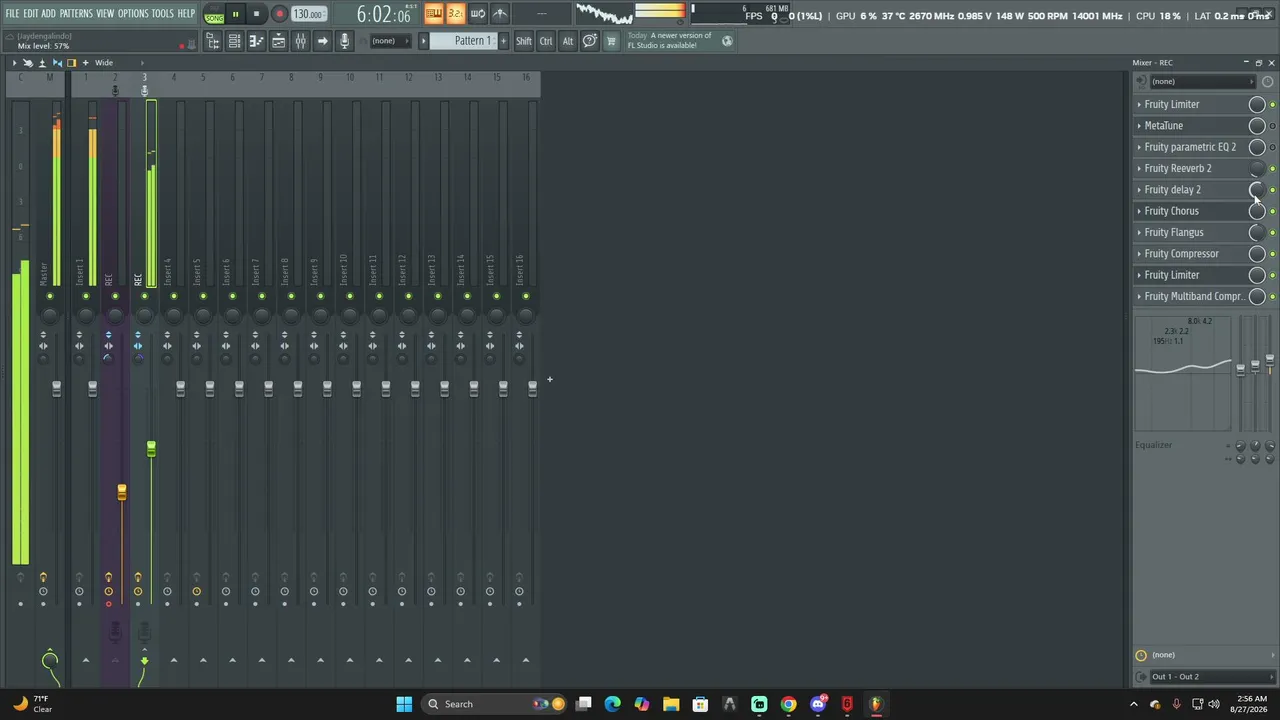This screenshot has width=1280, height=720.
Task: Expand the Fruity Compressor slot arrow
Action: pyautogui.click(x=1139, y=254)
